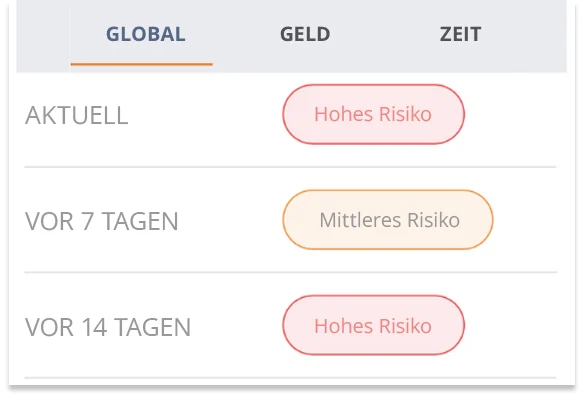
Task: Click the divider below the AKTUELL row
Action: pyautogui.click(x=290, y=167)
